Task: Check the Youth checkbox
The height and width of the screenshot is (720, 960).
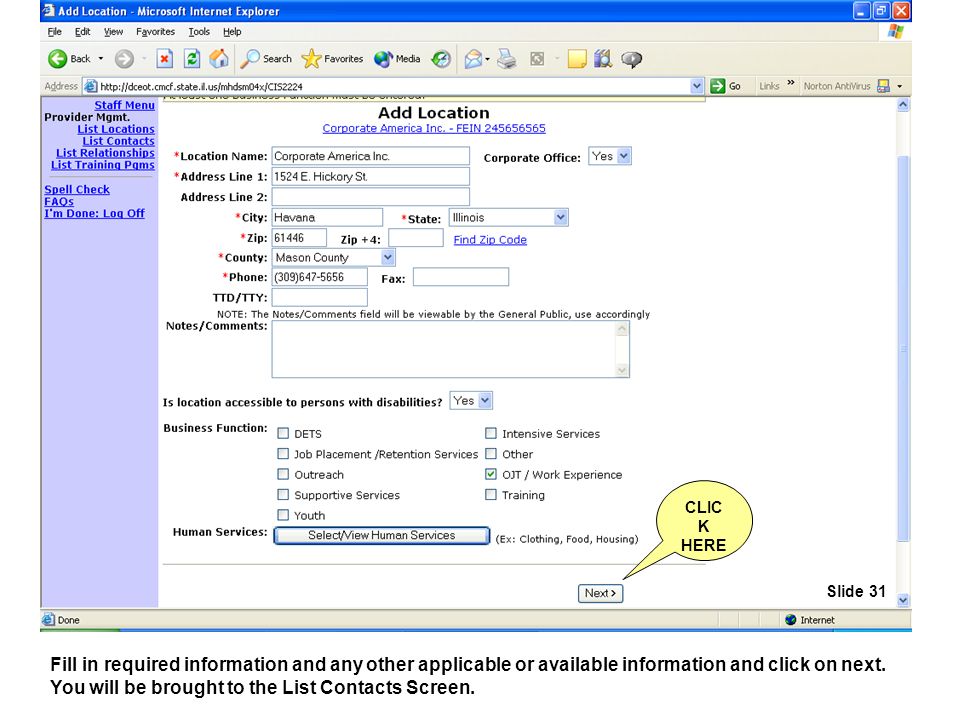Action: pyautogui.click(x=283, y=514)
